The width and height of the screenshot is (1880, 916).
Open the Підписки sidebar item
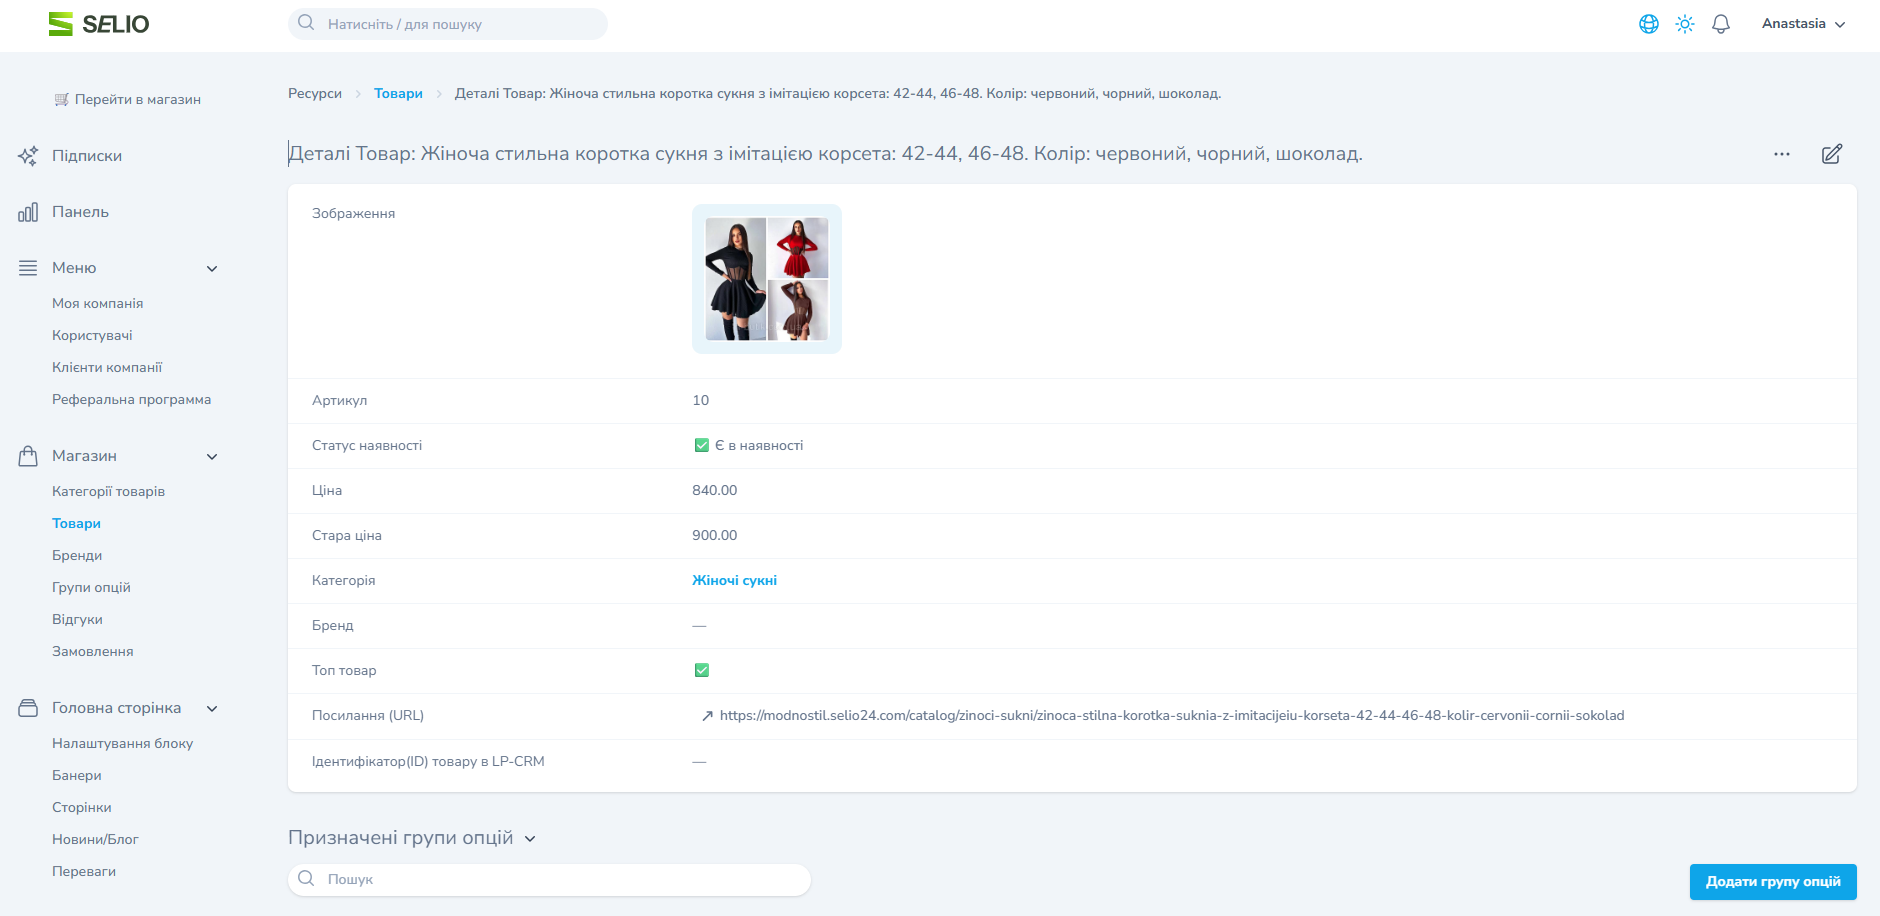[87, 156]
